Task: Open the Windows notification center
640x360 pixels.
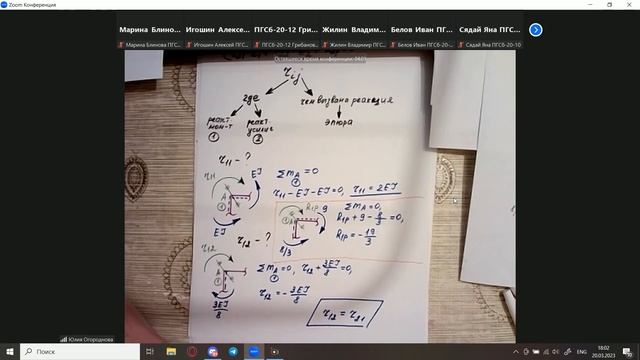Action: (627, 351)
